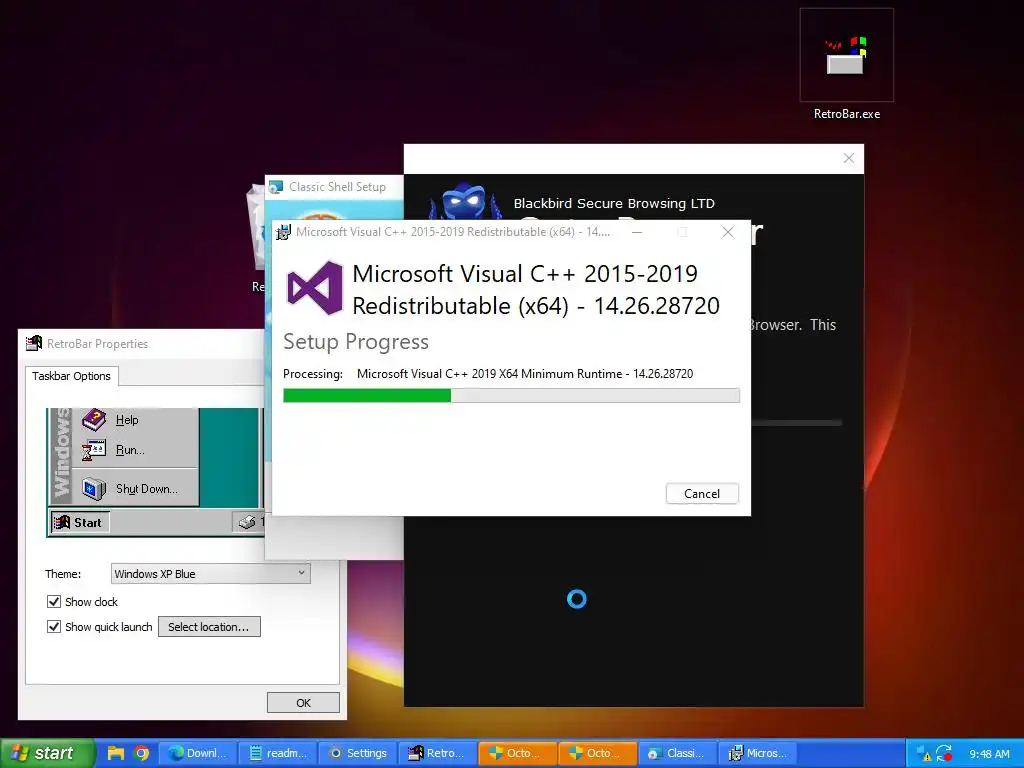Click the Visual Studio logo in installer
Viewport: 1024px width, 768px height.
pos(315,288)
